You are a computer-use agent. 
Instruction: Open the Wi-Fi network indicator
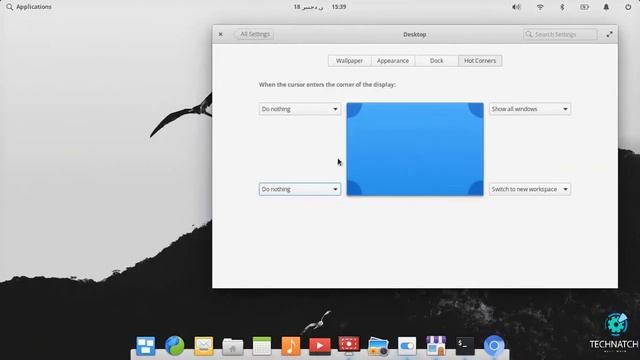540,7
